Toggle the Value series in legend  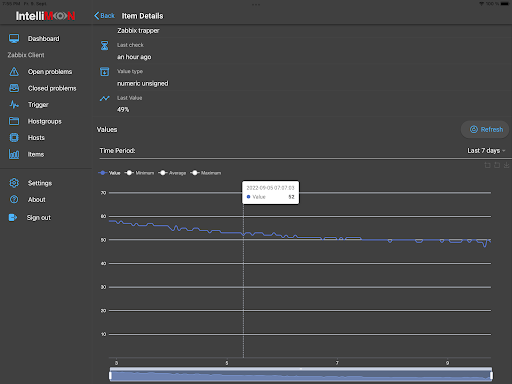(x=109, y=173)
